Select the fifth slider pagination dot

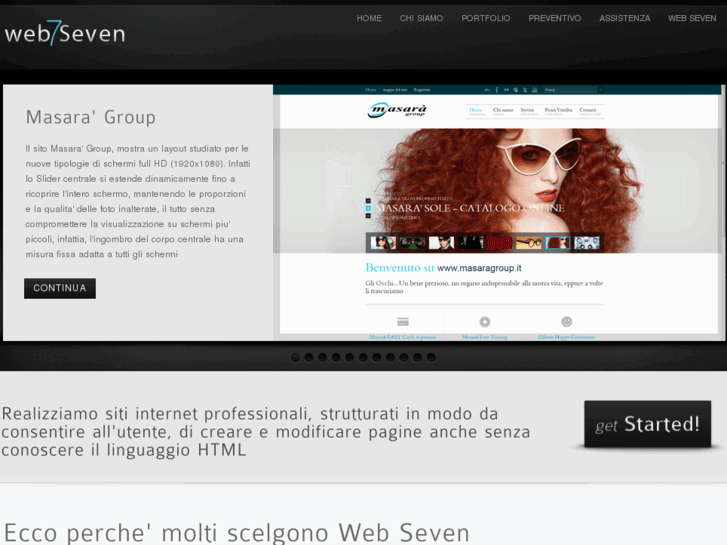350,357
